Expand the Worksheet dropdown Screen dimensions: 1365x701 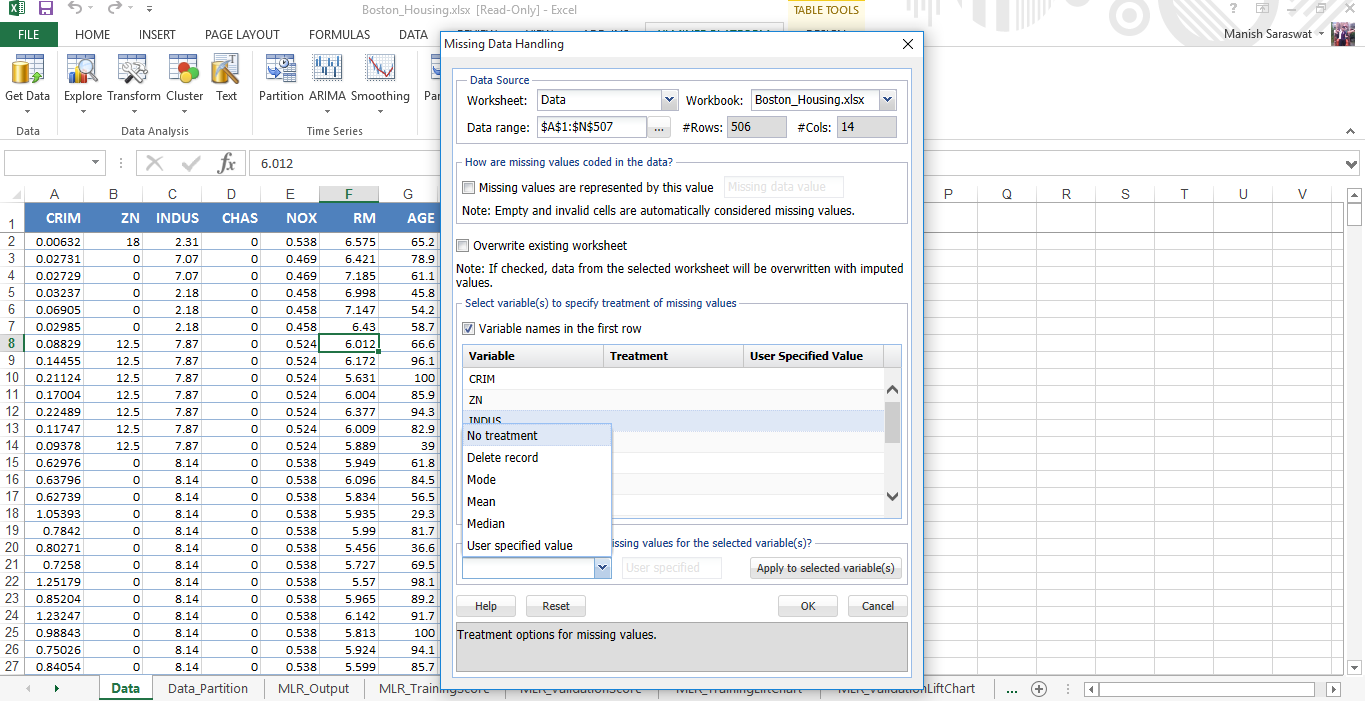click(x=669, y=100)
